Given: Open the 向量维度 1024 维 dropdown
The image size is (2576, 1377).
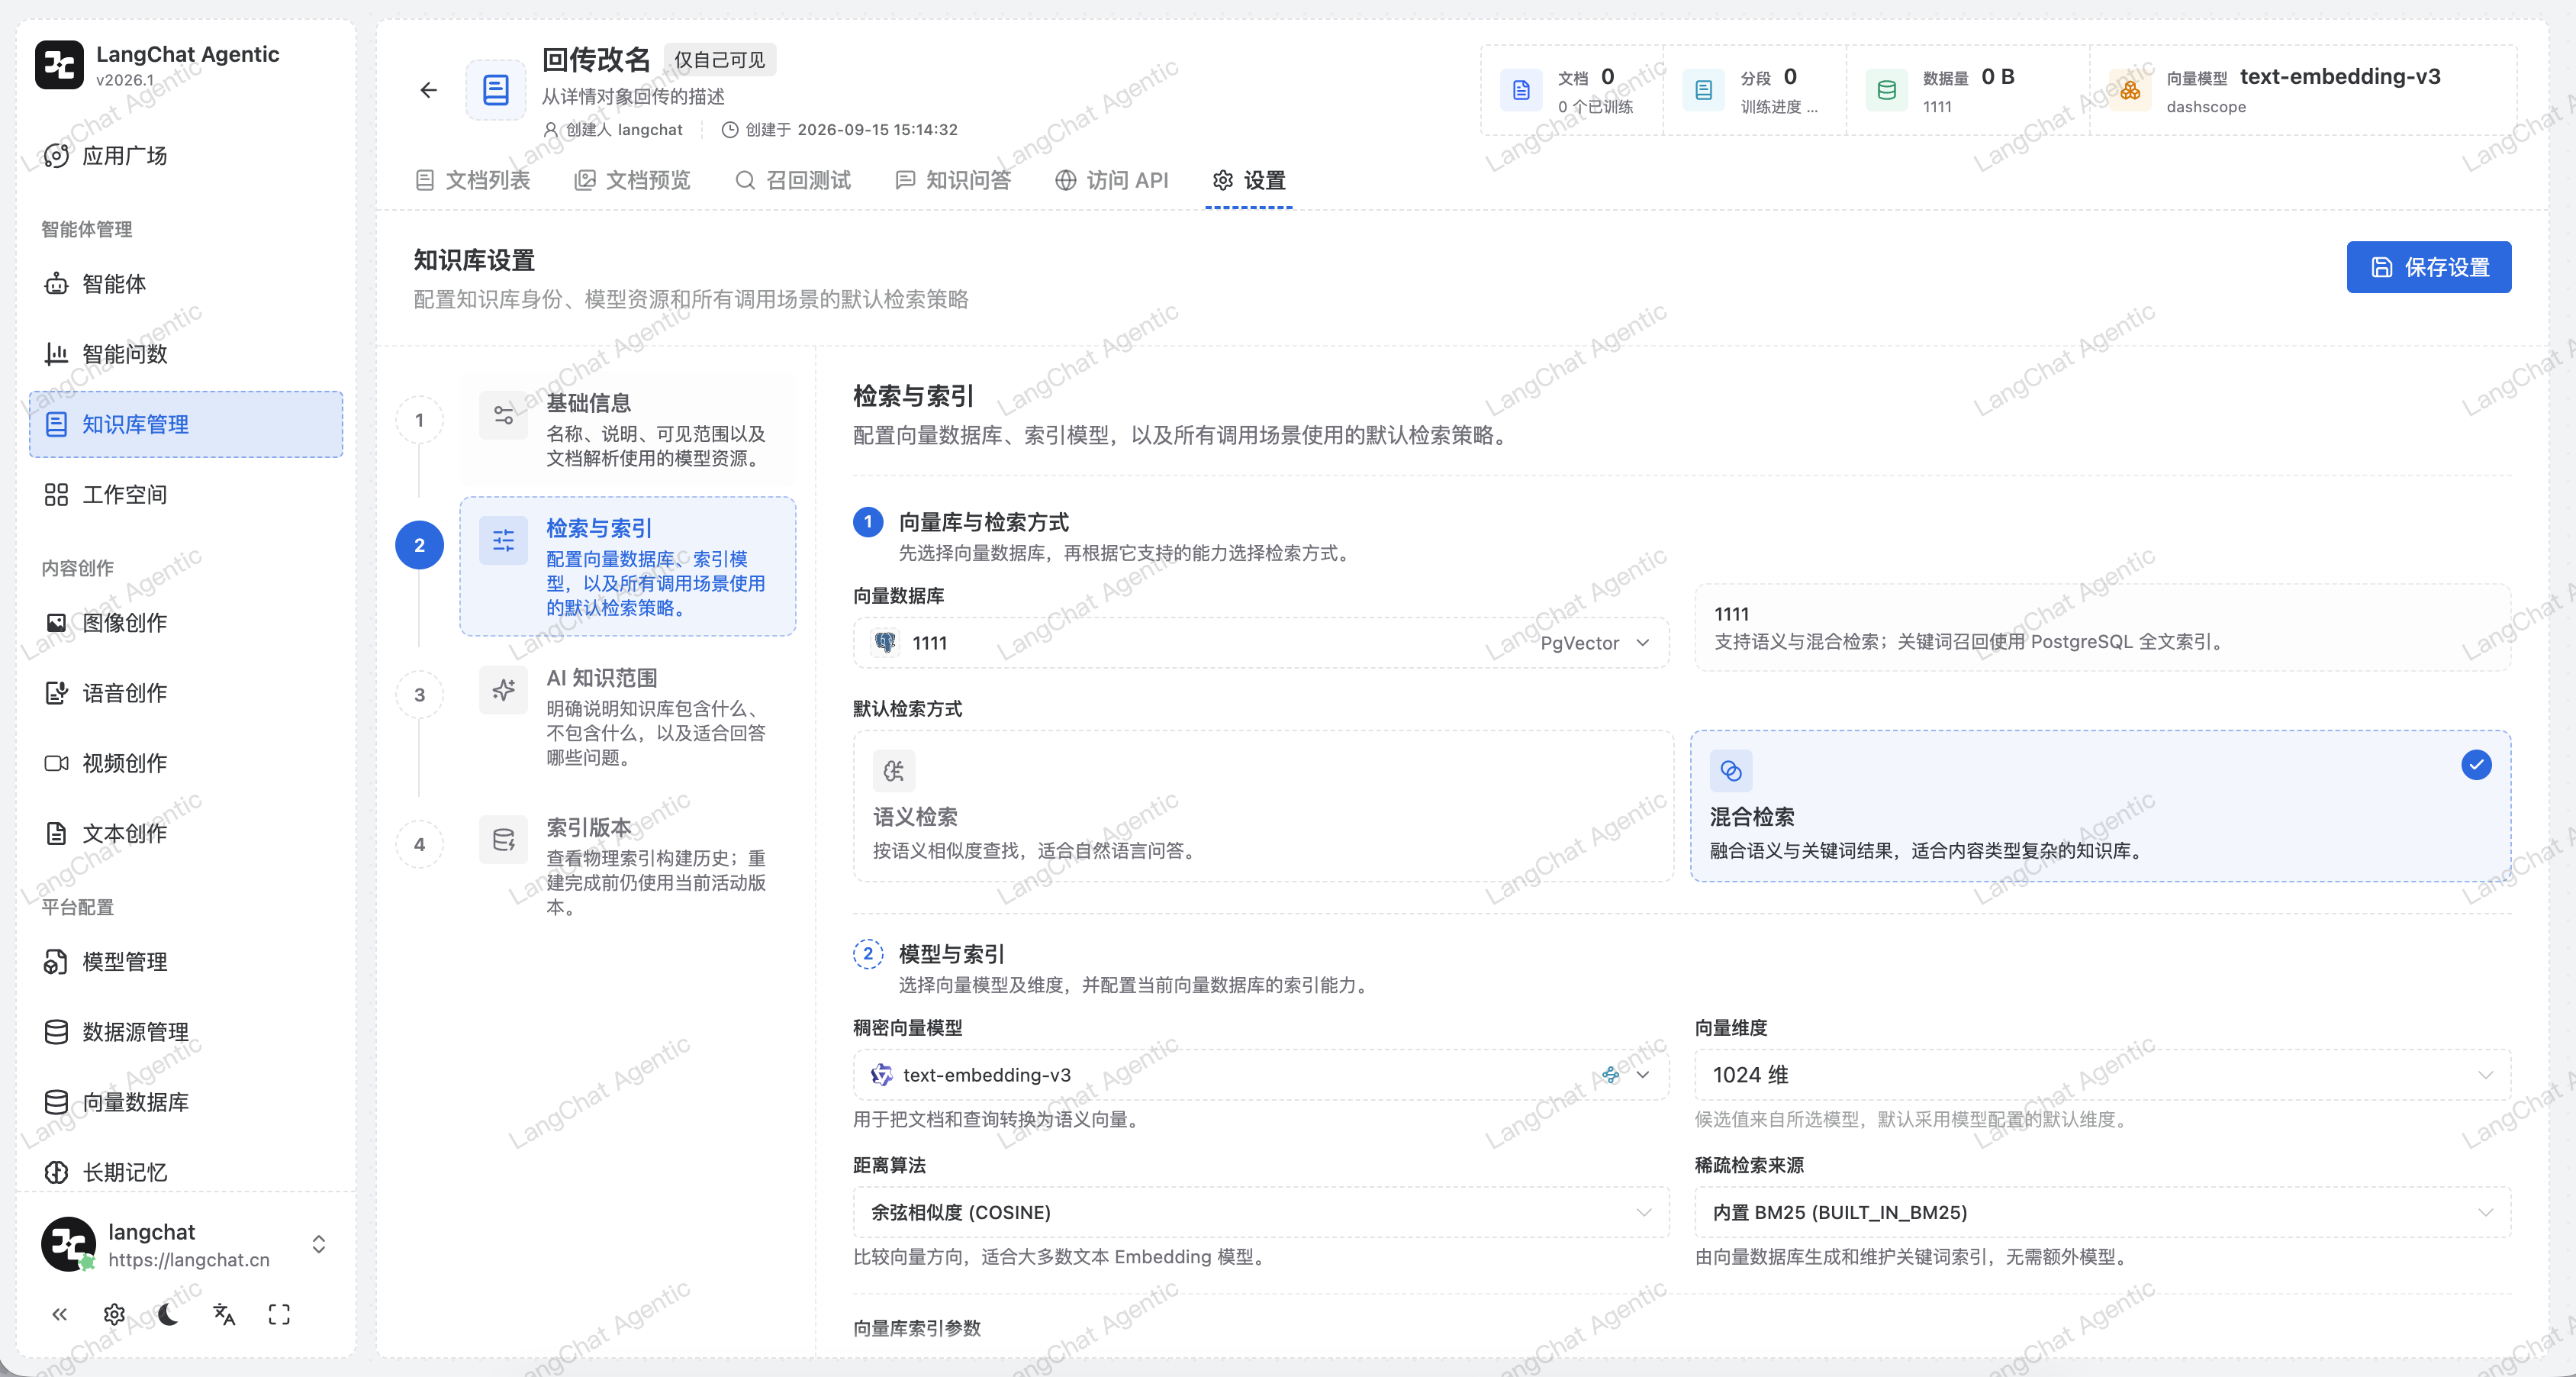Looking at the screenshot, I should click(x=2102, y=1075).
